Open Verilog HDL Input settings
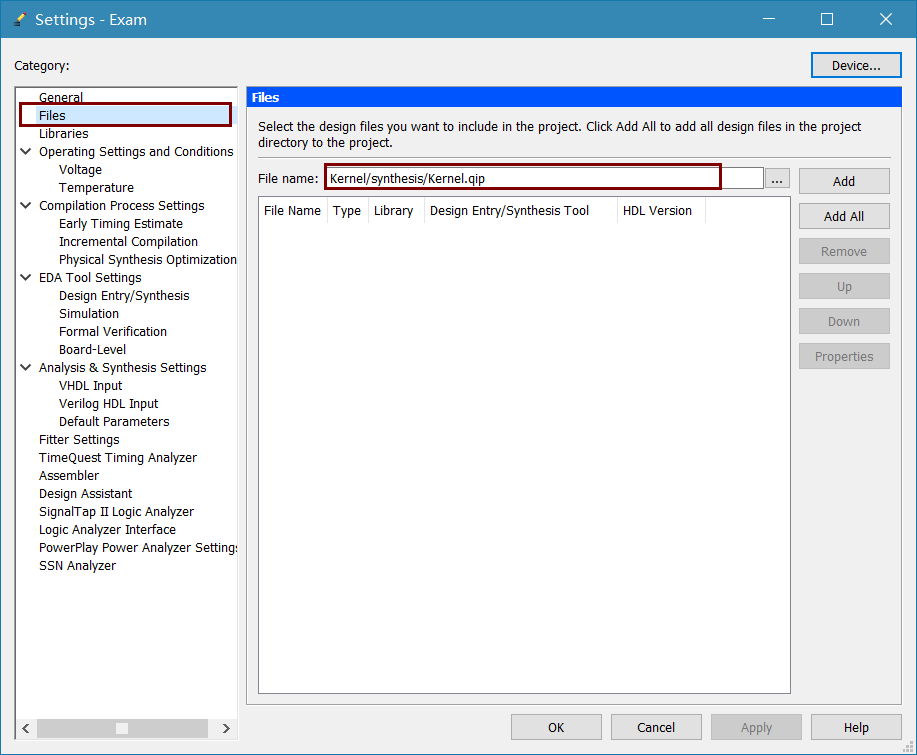 coord(108,404)
